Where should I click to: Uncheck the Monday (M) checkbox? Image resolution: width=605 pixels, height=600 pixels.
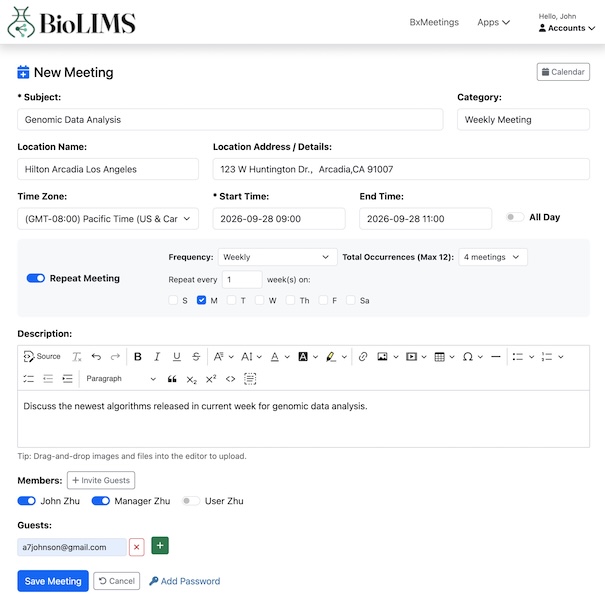pyautogui.click(x=201, y=300)
